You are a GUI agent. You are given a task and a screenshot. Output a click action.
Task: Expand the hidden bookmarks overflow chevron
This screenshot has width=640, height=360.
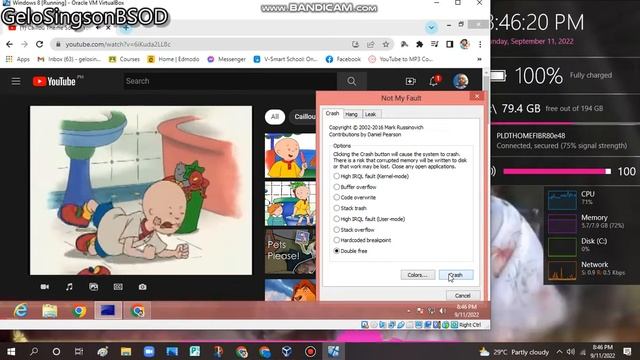pos(479,59)
